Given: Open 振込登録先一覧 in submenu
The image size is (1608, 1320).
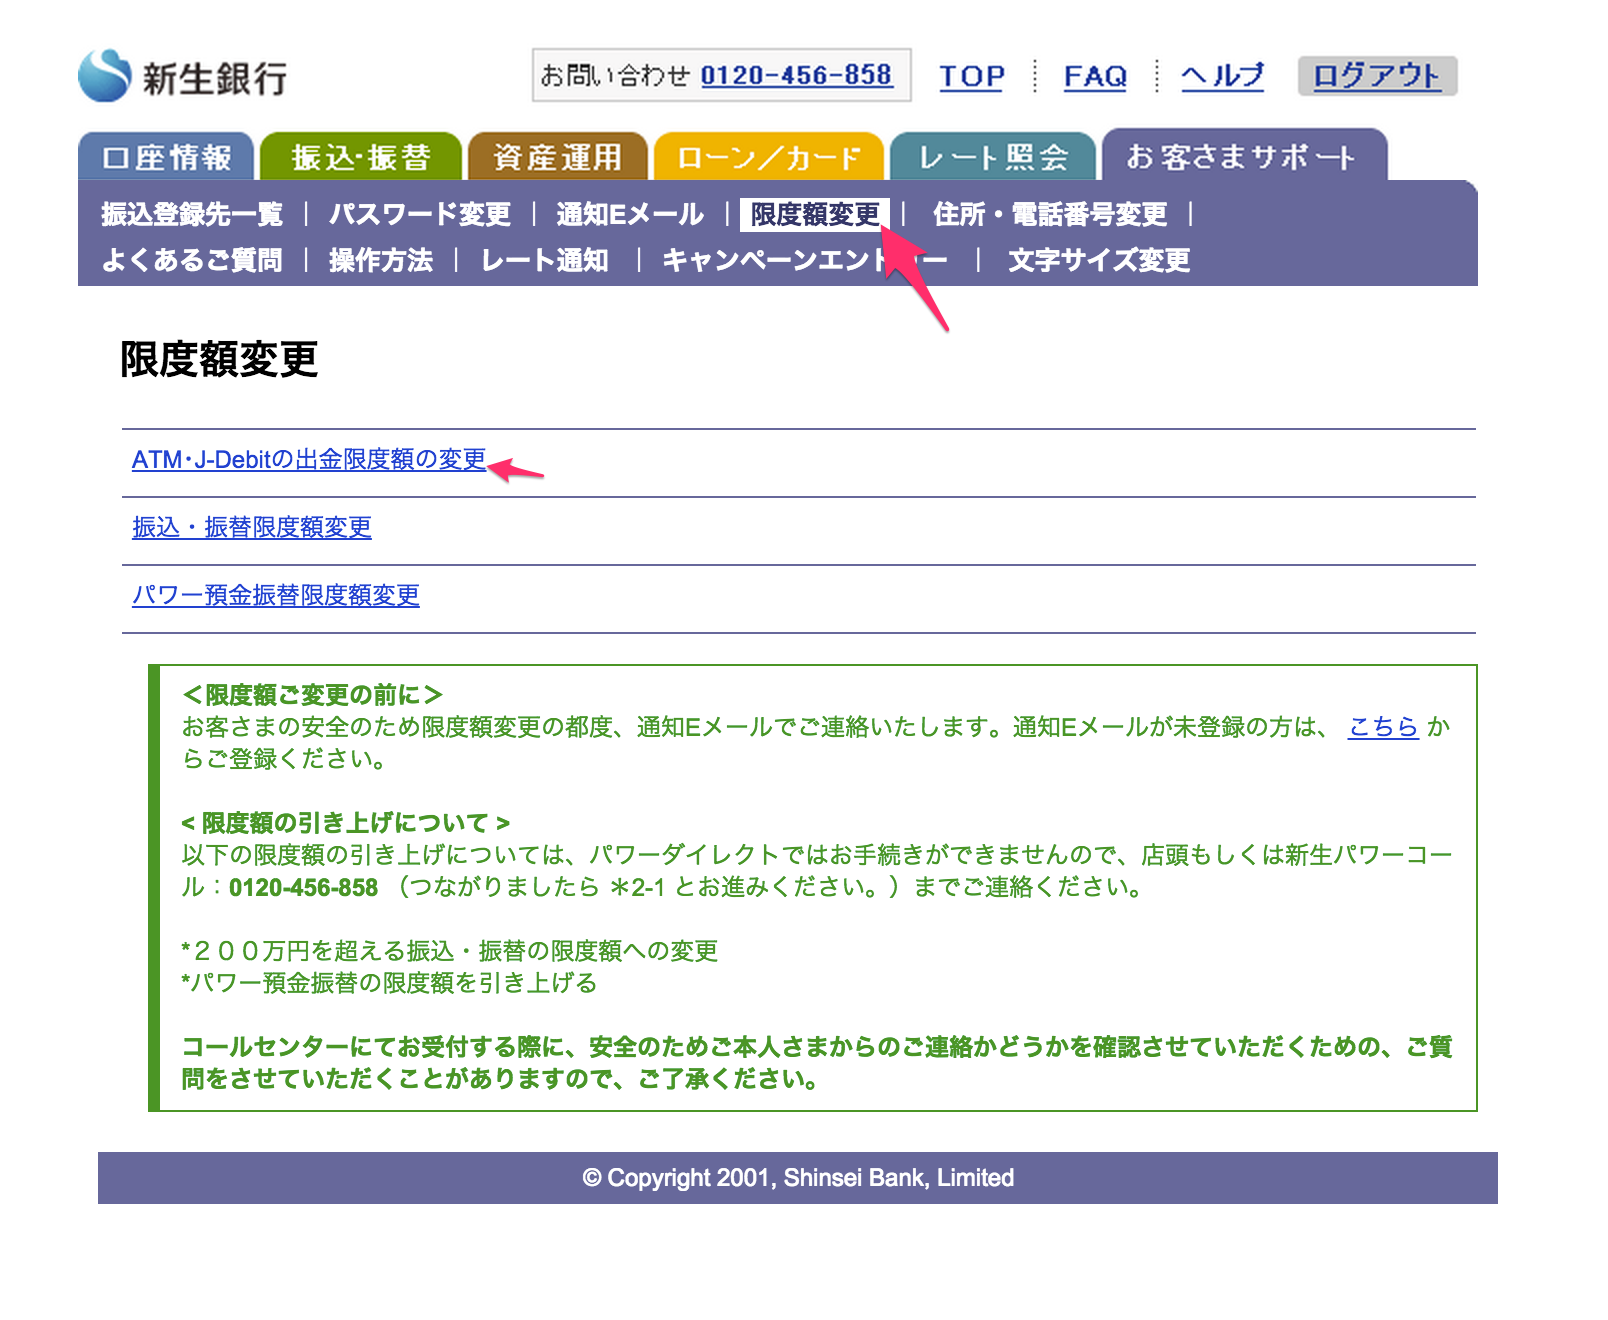Looking at the screenshot, I should click(192, 214).
